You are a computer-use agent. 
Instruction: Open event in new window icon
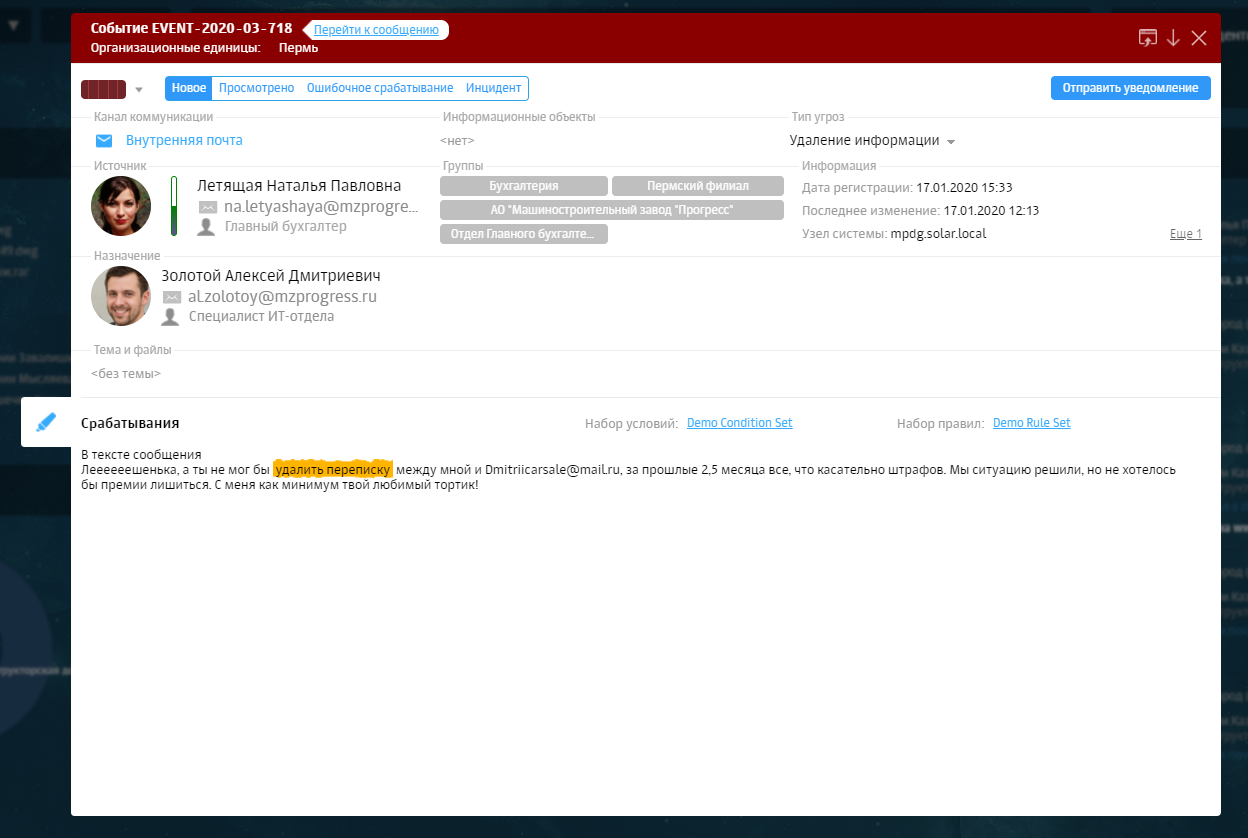pos(1147,38)
